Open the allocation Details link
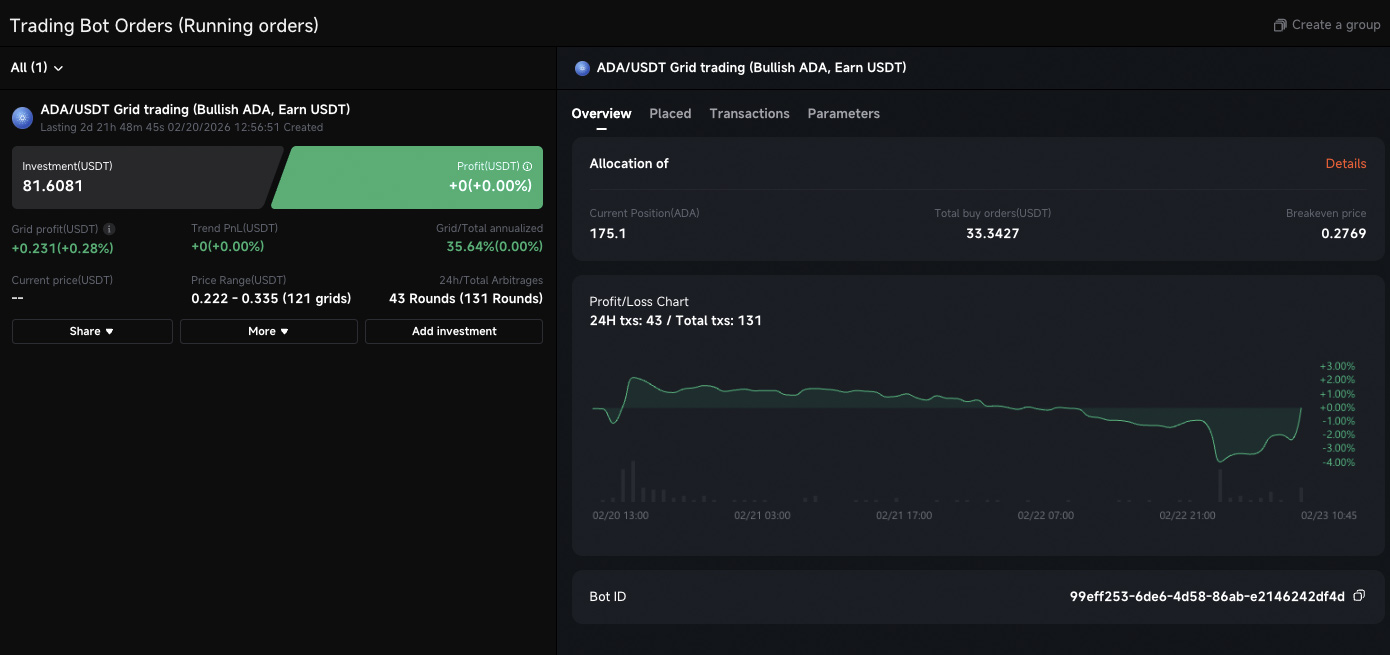Viewport: 1390px width, 655px height. [1345, 164]
